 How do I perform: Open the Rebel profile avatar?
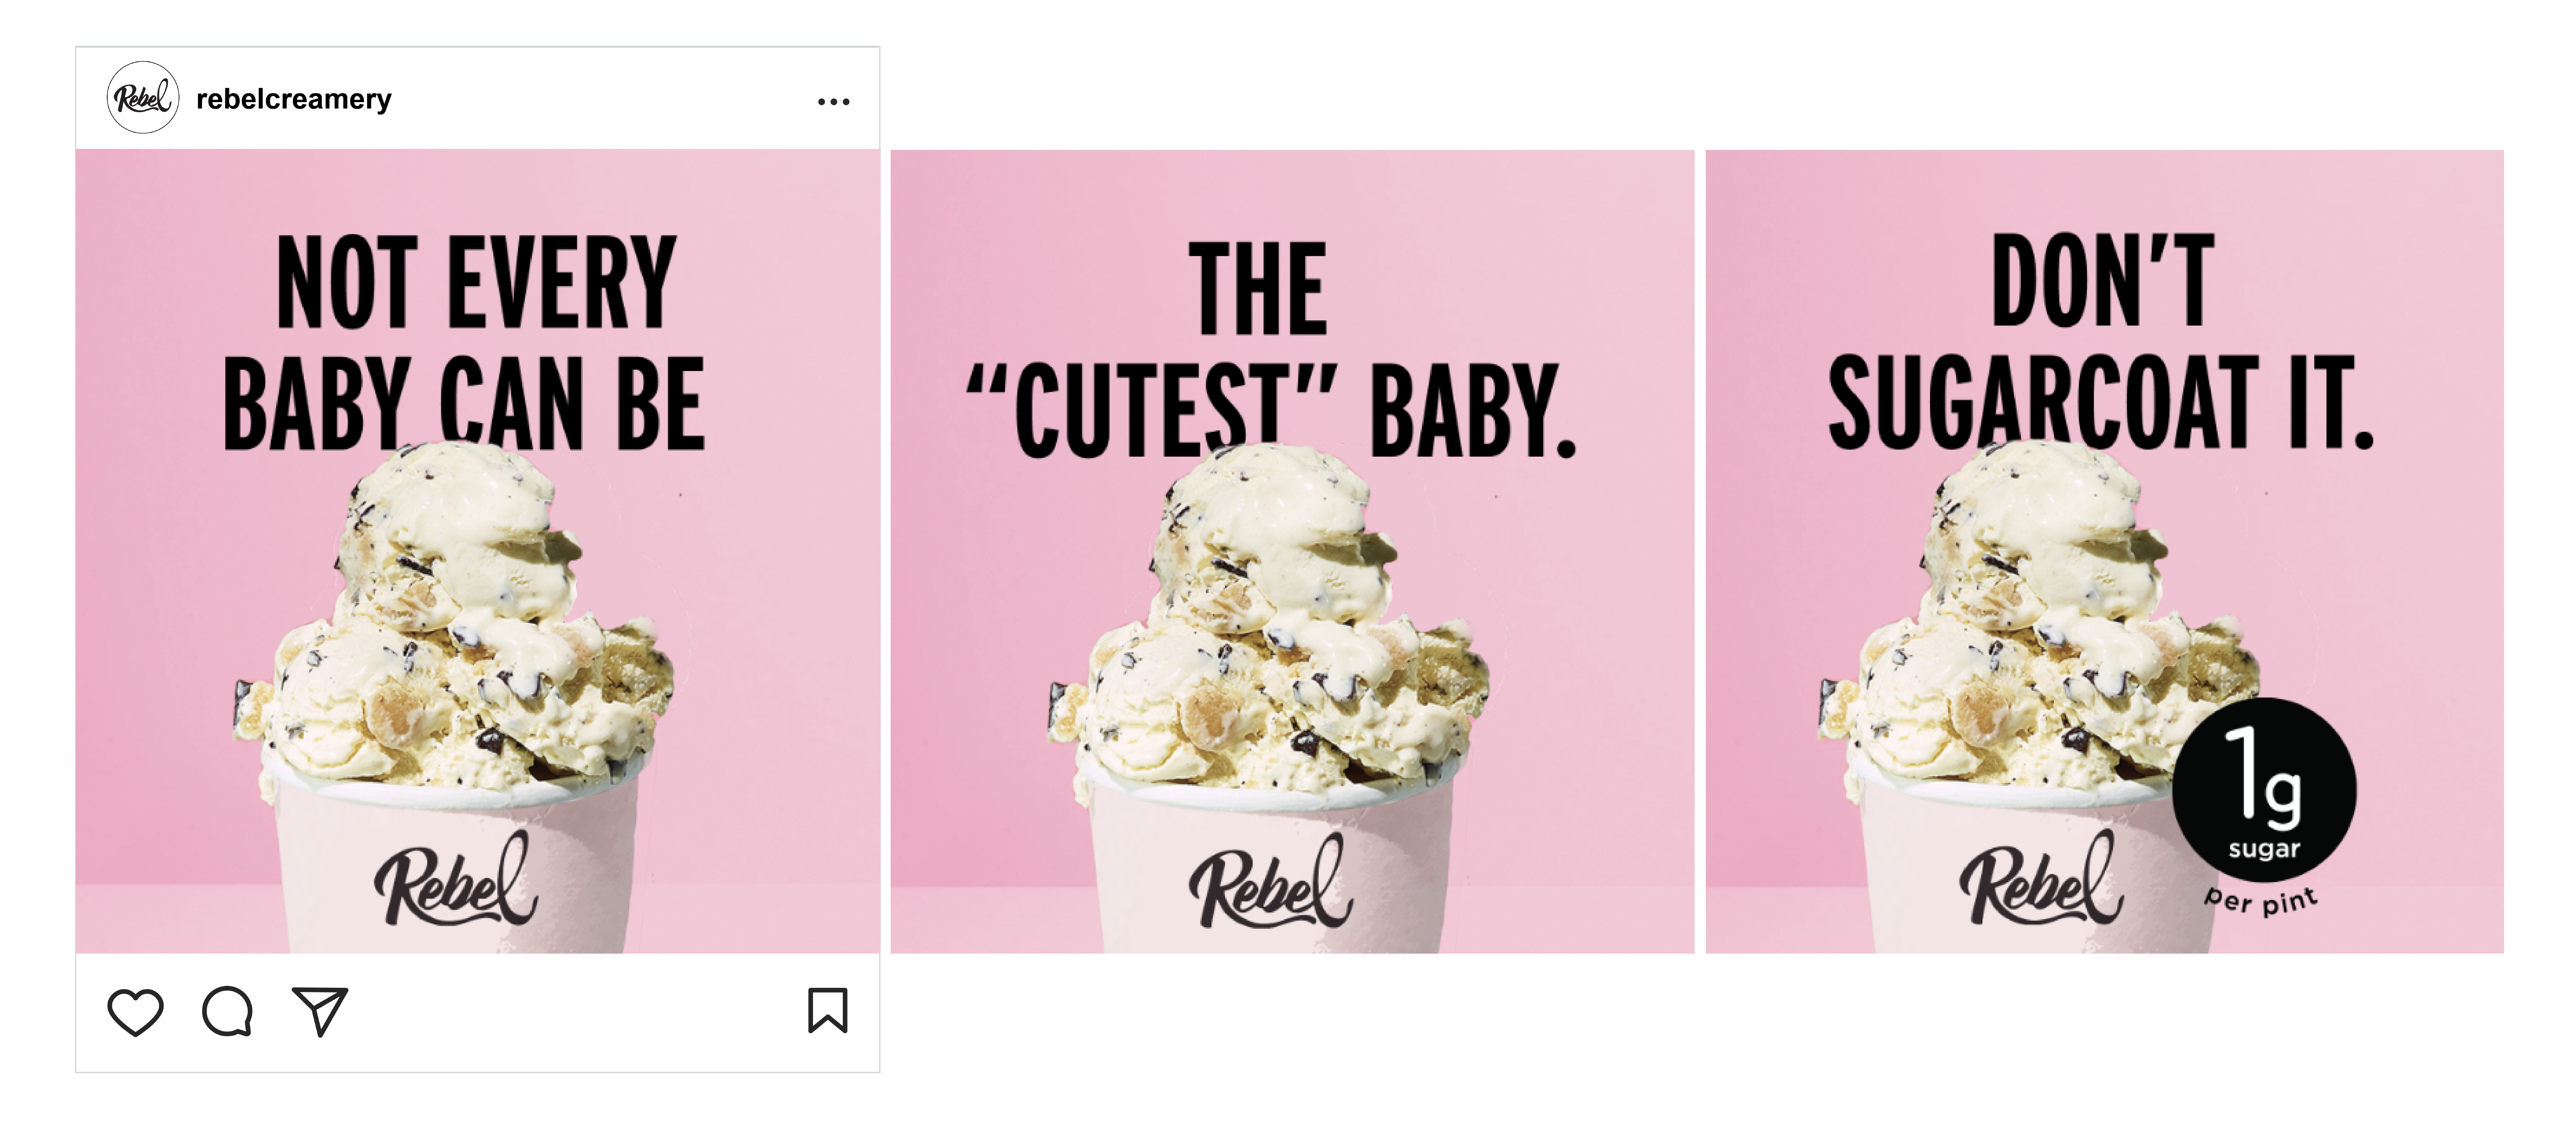pyautogui.click(x=143, y=98)
